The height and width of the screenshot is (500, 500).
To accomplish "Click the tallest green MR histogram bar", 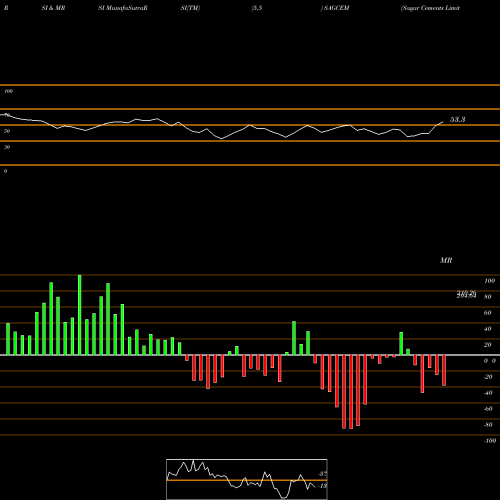I will coord(79,315).
